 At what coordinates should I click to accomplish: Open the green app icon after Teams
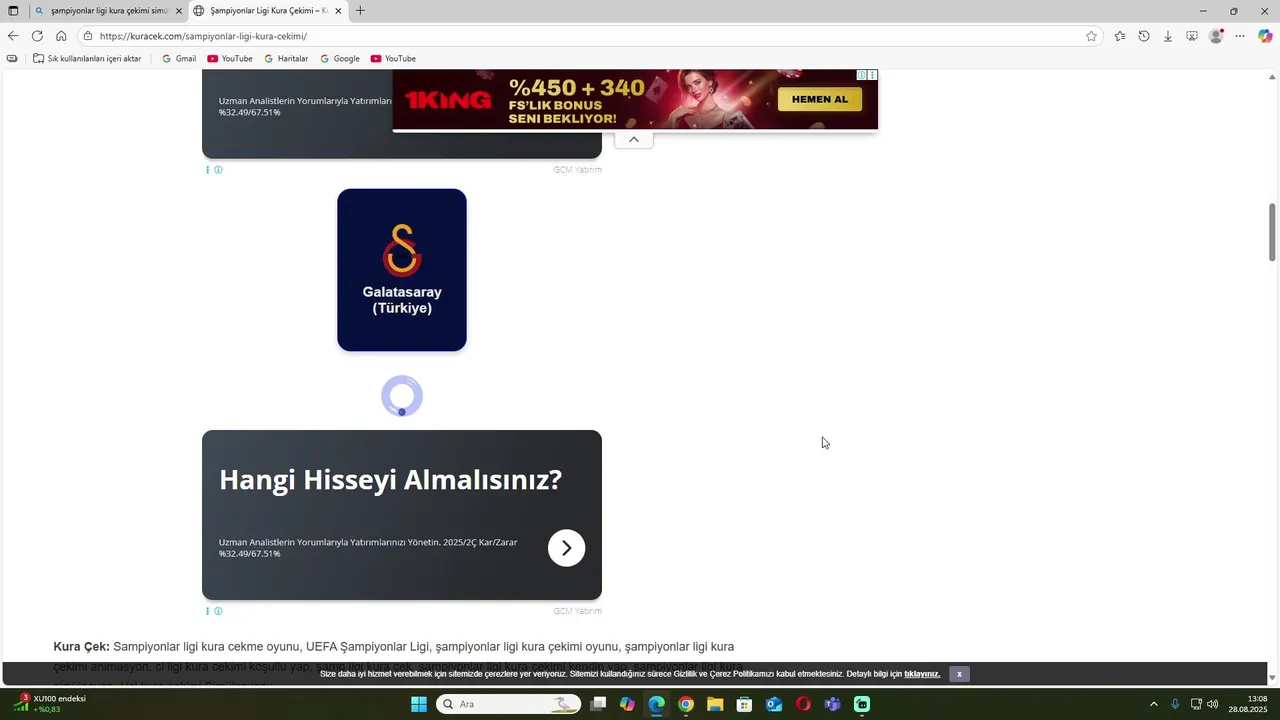862,704
